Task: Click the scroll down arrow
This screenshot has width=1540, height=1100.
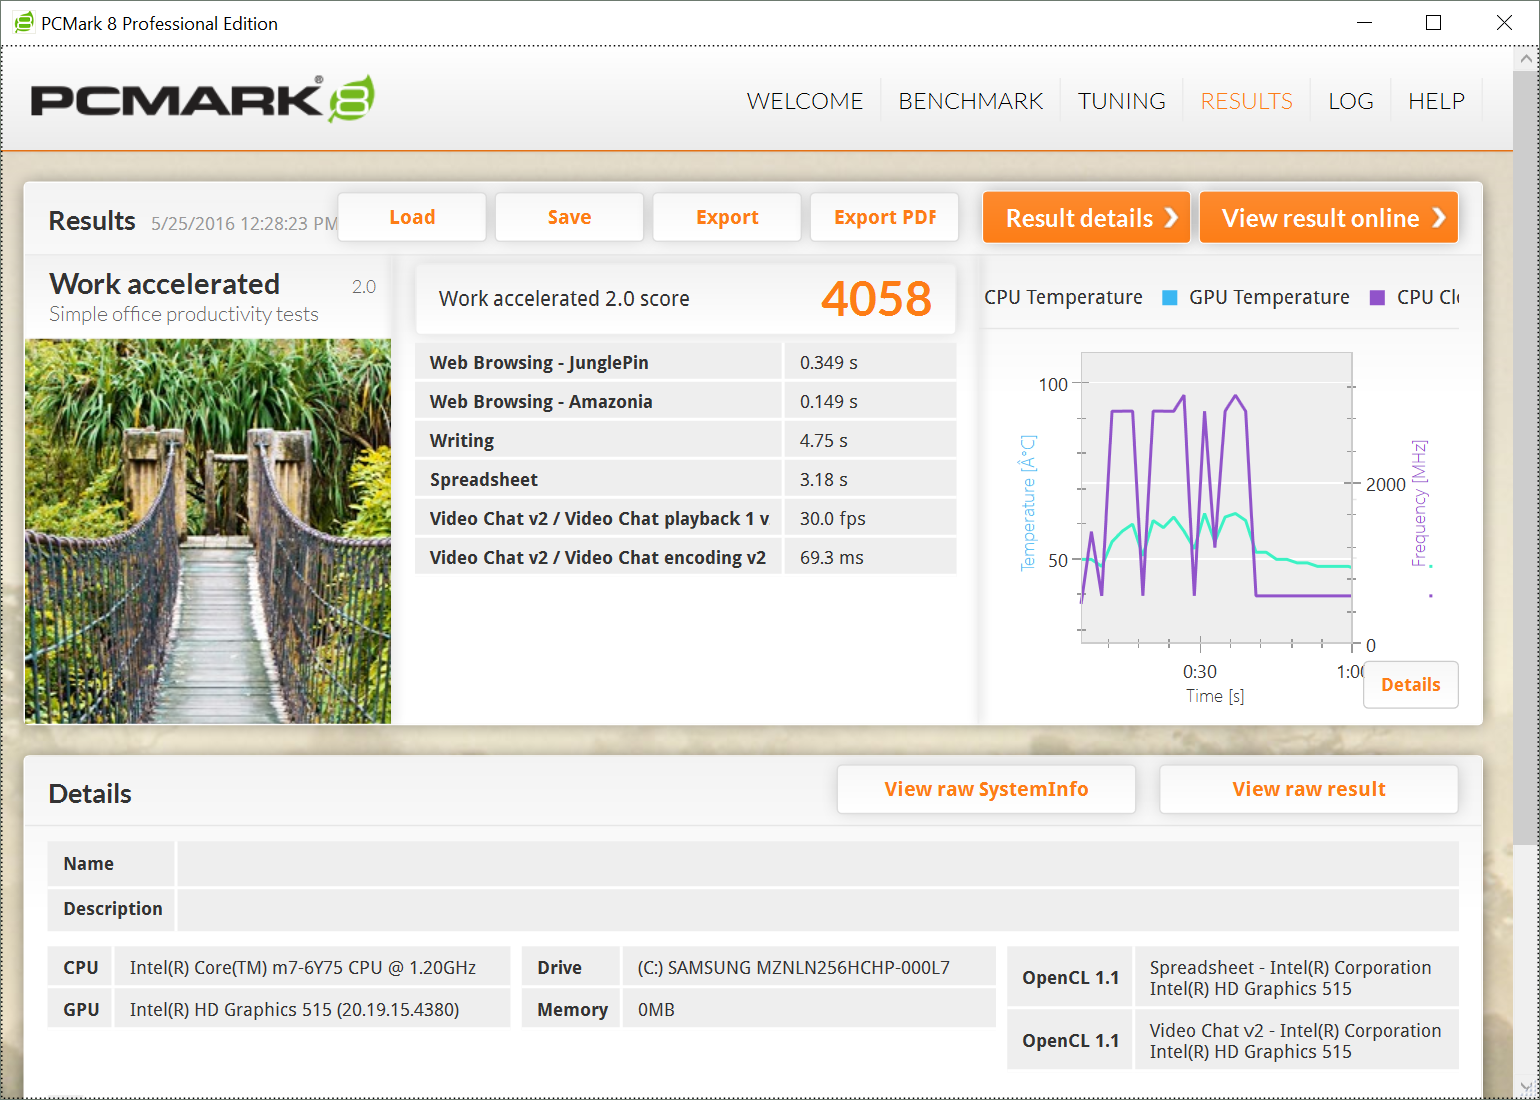Action: 1526,1087
